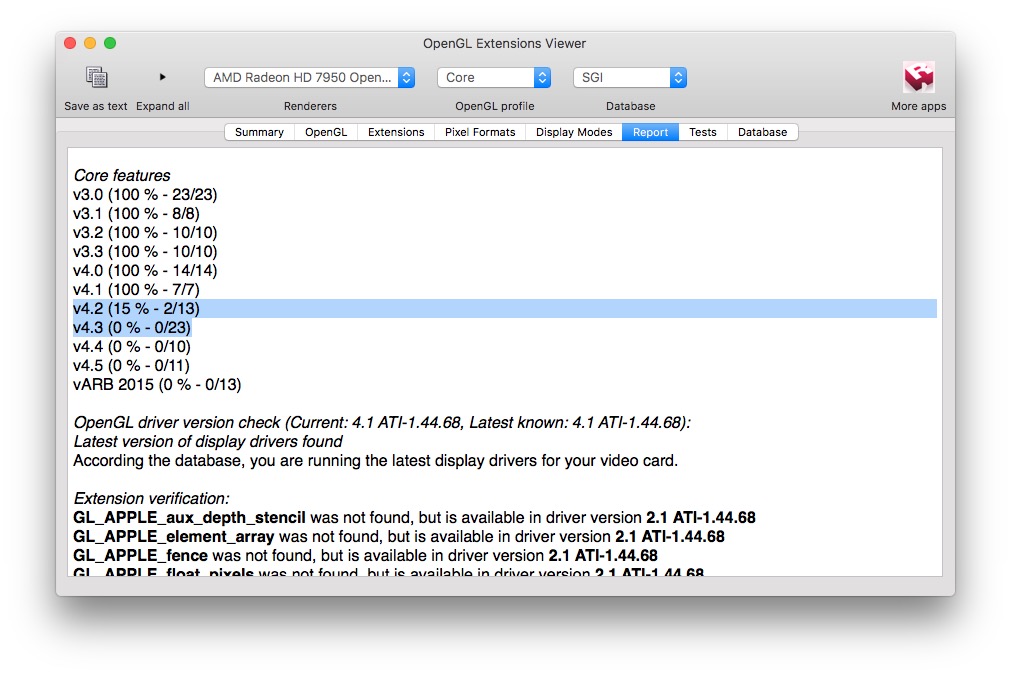Open the Database SGI dropdown
Viewport: 1011px width, 676px height.
630,77
